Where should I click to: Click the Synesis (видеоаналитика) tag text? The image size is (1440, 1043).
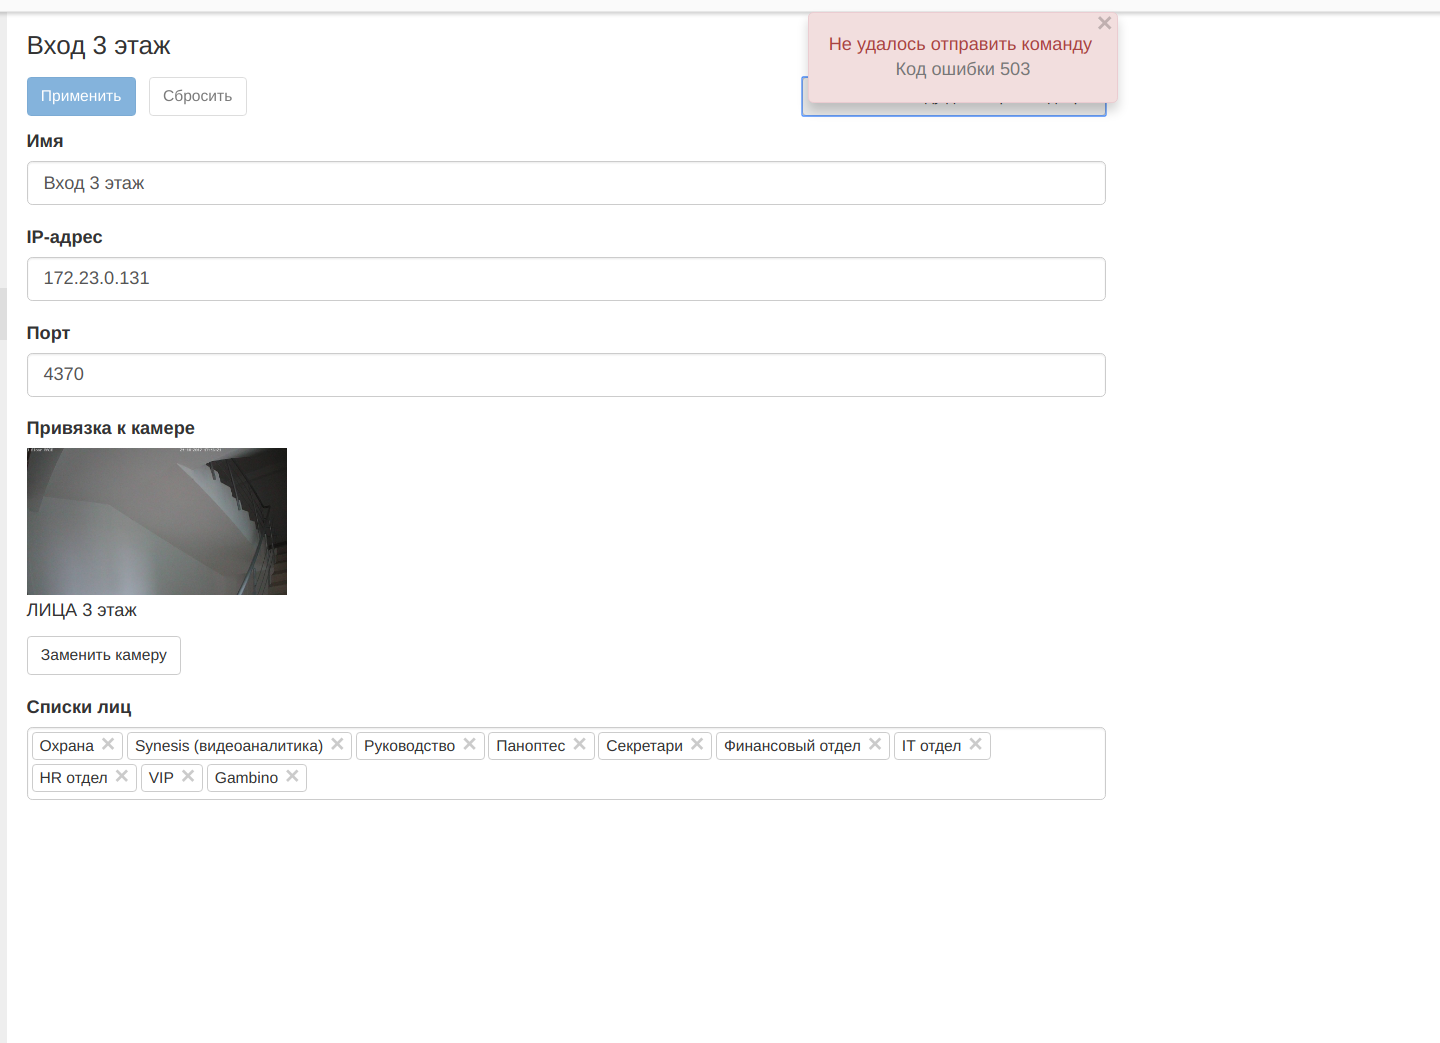(229, 746)
